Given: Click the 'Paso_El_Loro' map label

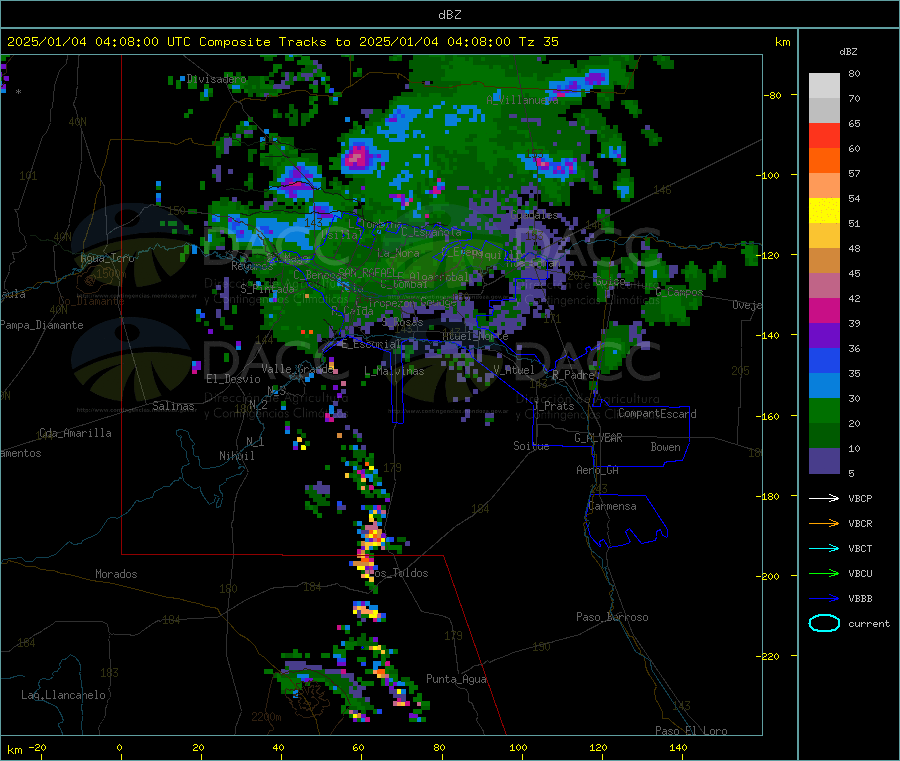Looking at the screenshot, I should (x=691, y=731).
